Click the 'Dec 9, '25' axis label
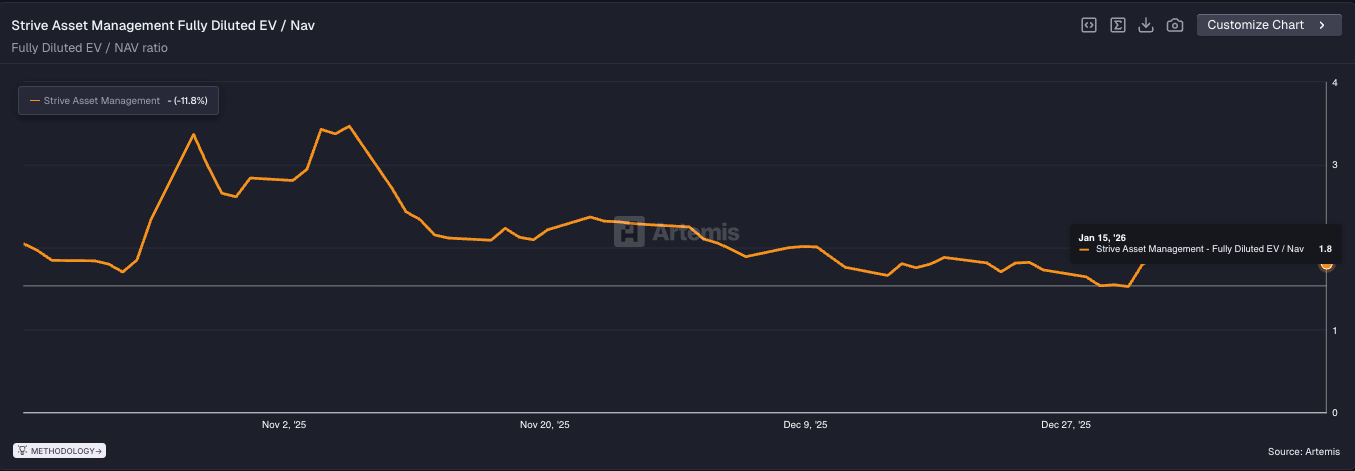The height and width of the screenshot is (471, 1355). point(805,425)
